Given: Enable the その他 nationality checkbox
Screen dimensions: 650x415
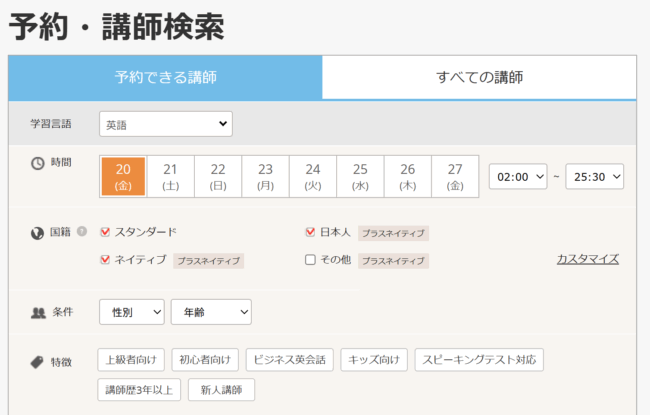Looking at the screenshot, I should point(310,260).
